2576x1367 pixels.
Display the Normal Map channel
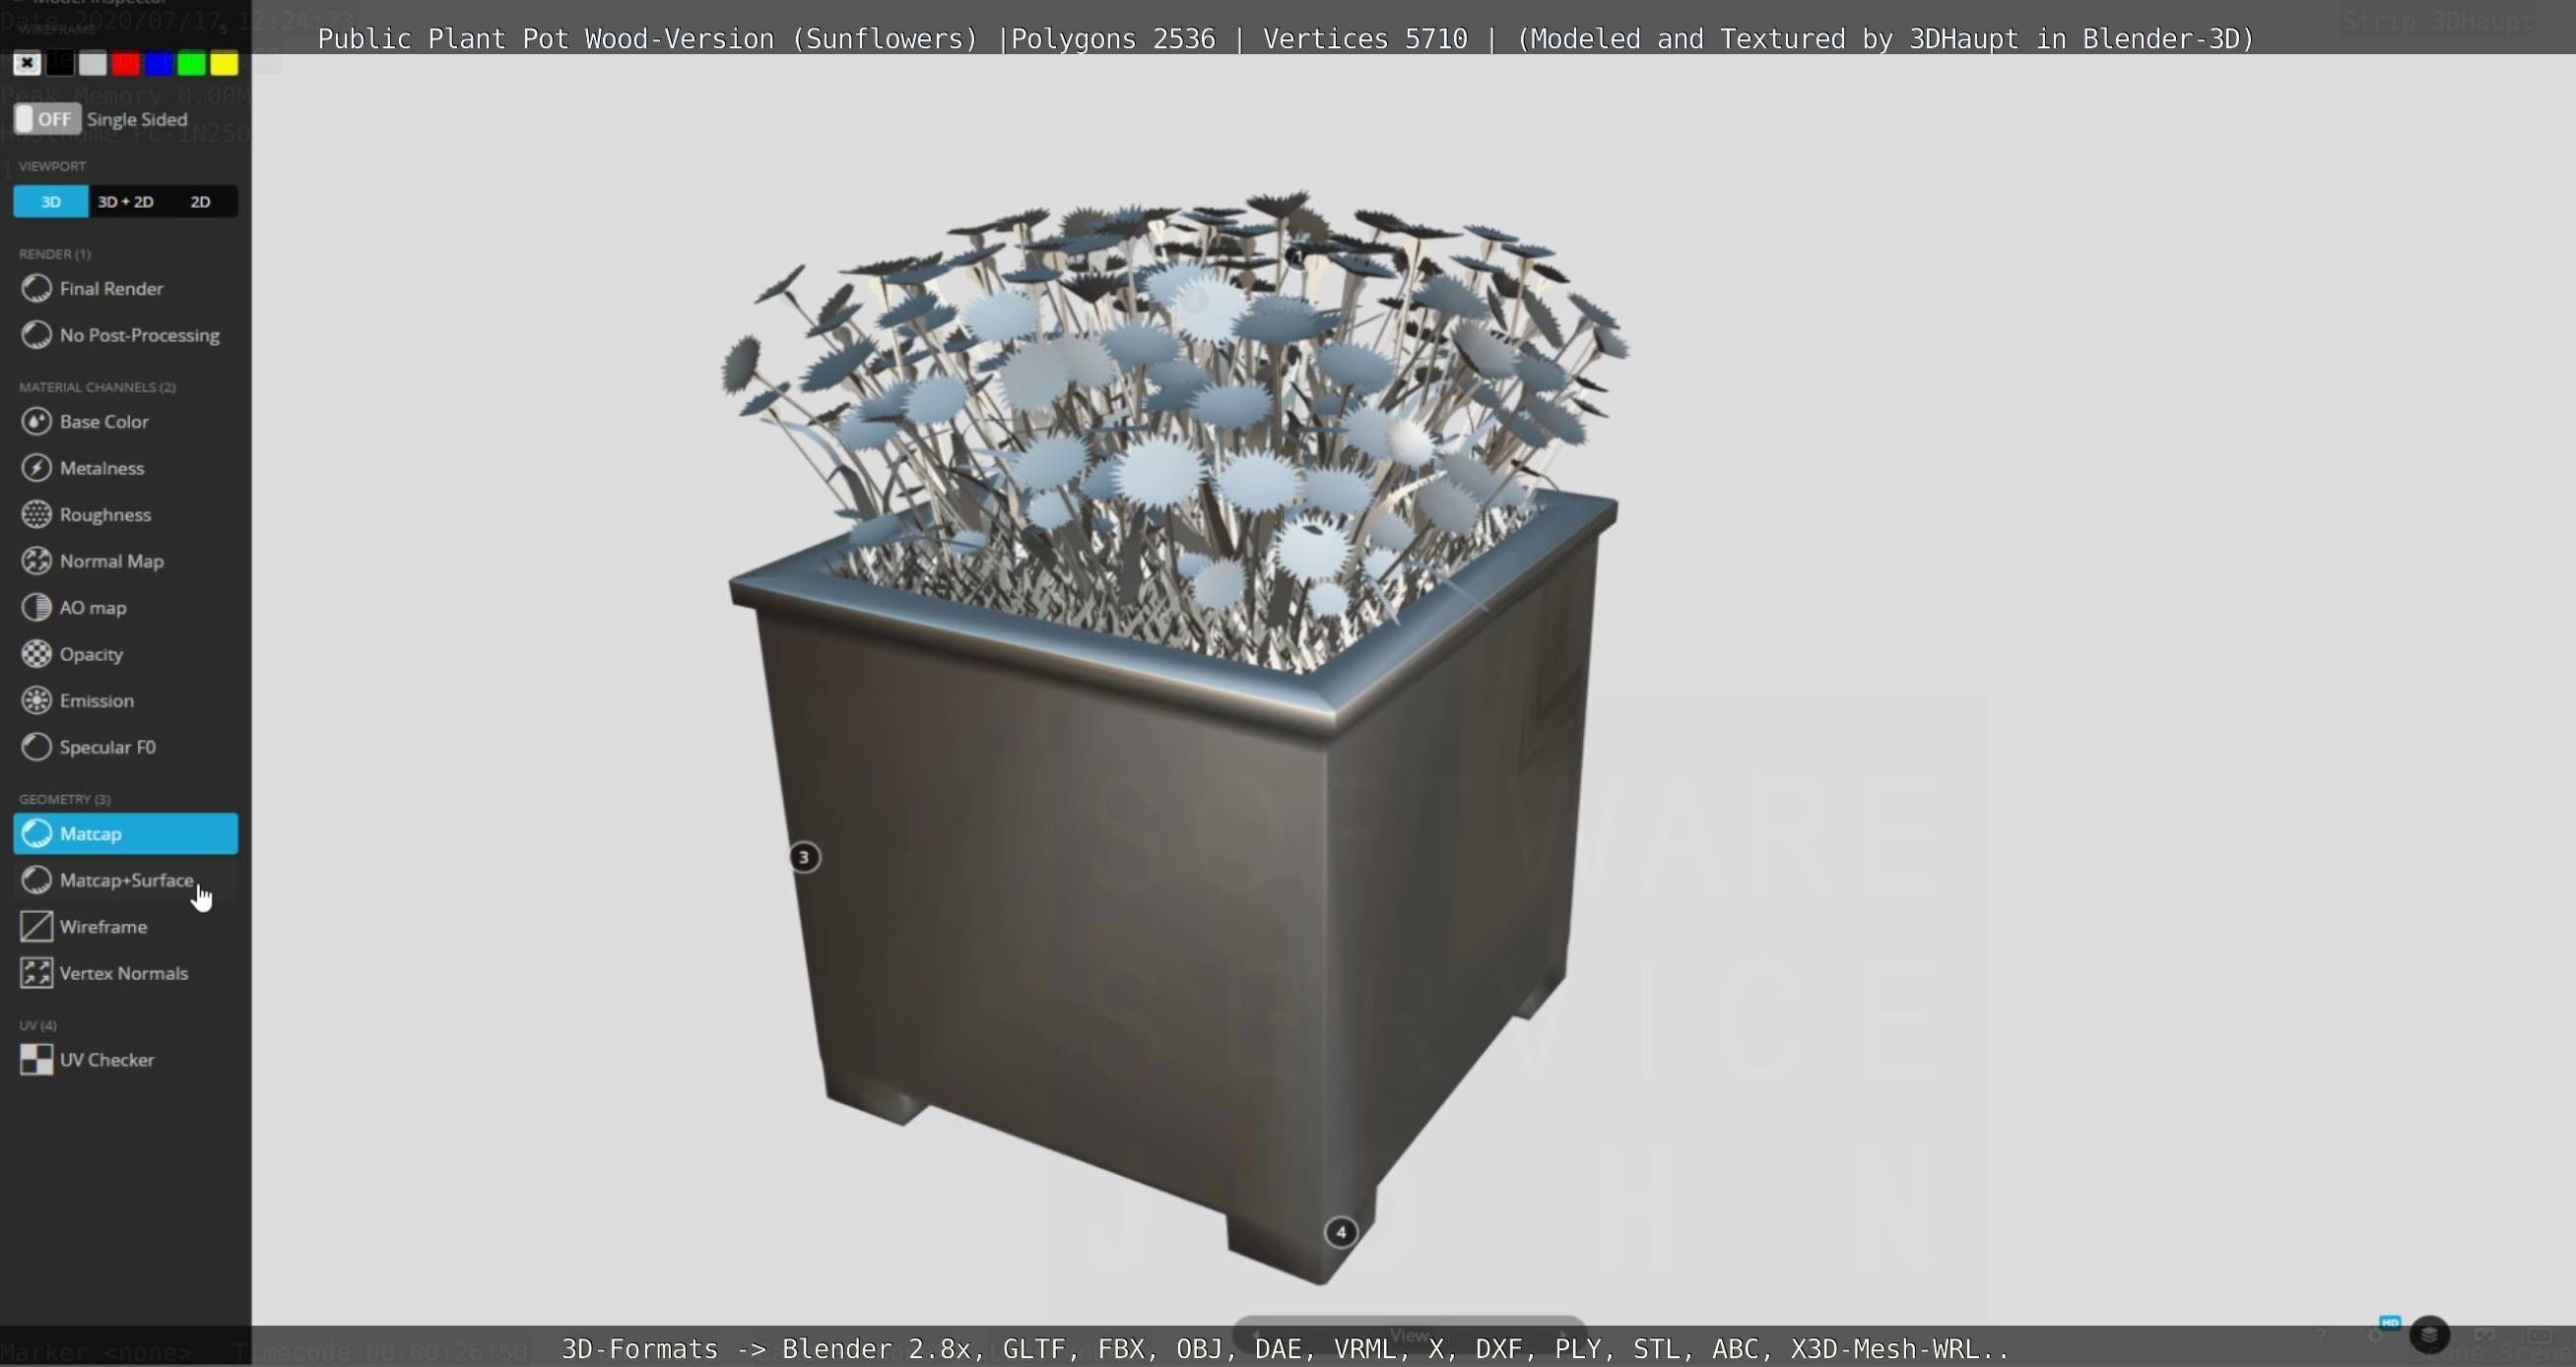tap(125, 561)
